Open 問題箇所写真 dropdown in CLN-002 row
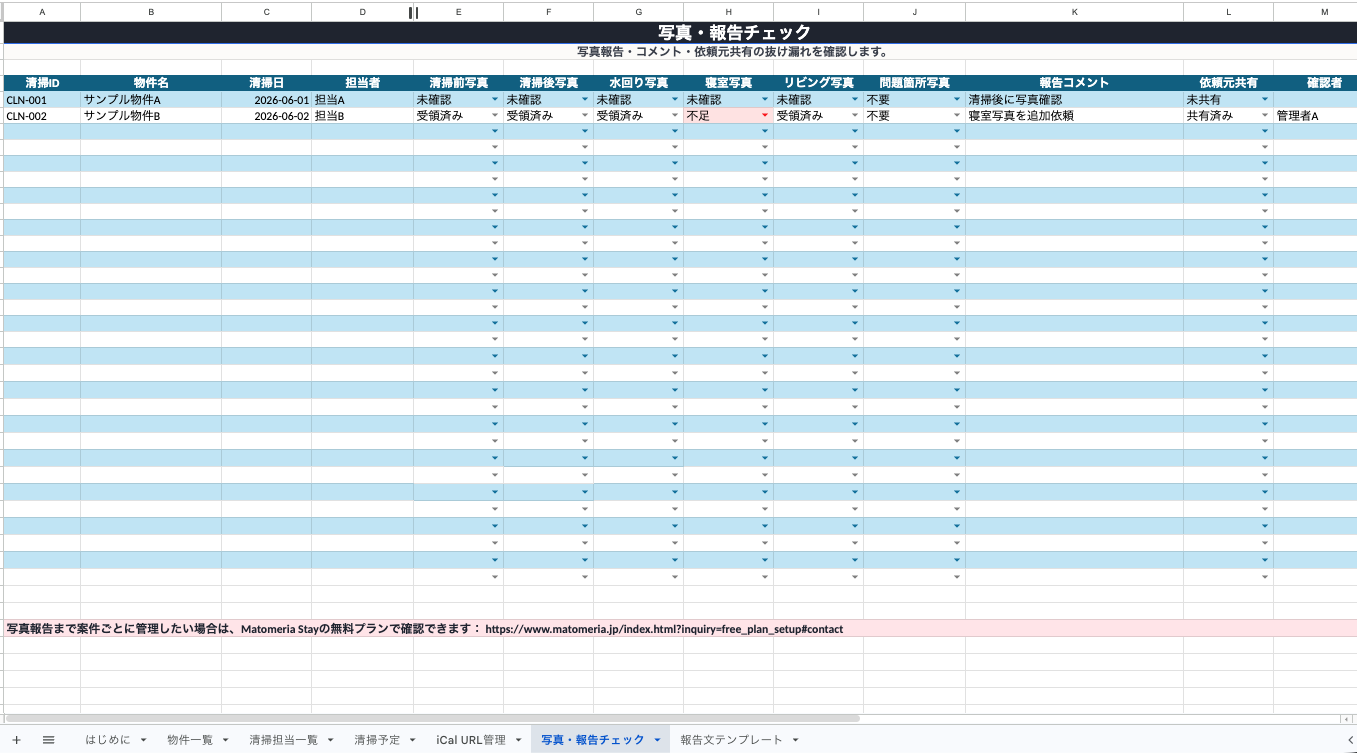This screenshot has height=753, width=1357. pyautogui.click(x=957, y=116)
